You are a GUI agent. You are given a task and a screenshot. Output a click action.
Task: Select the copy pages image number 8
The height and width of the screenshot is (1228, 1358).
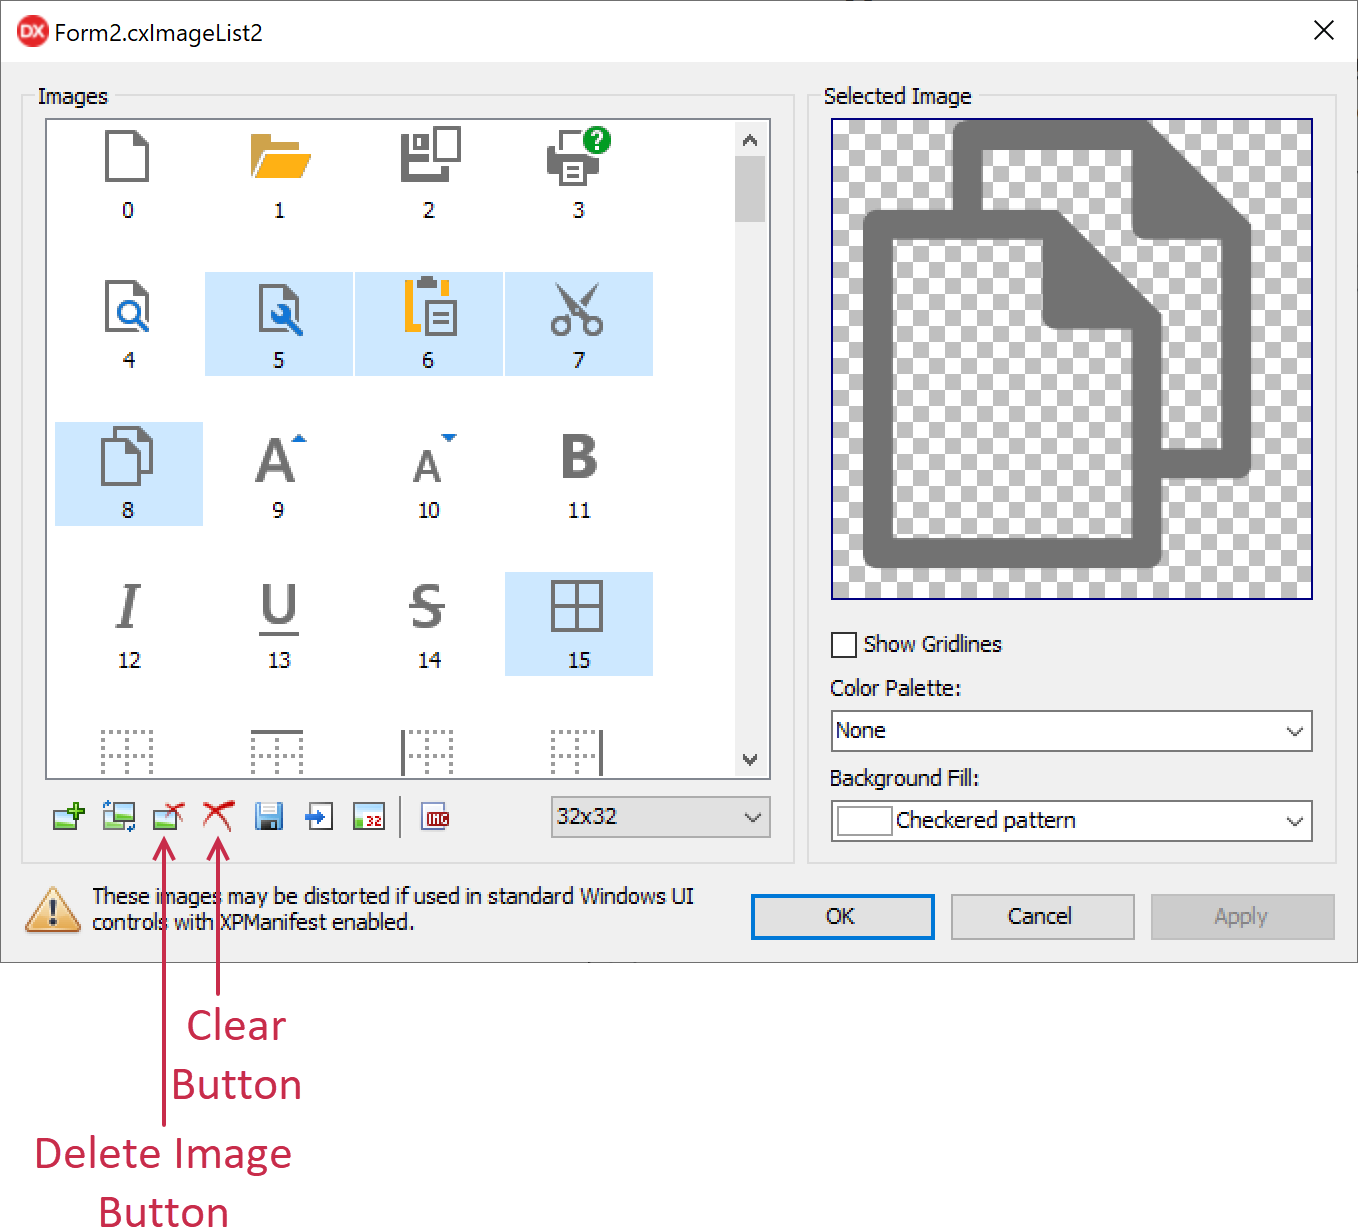pos(128,474)
